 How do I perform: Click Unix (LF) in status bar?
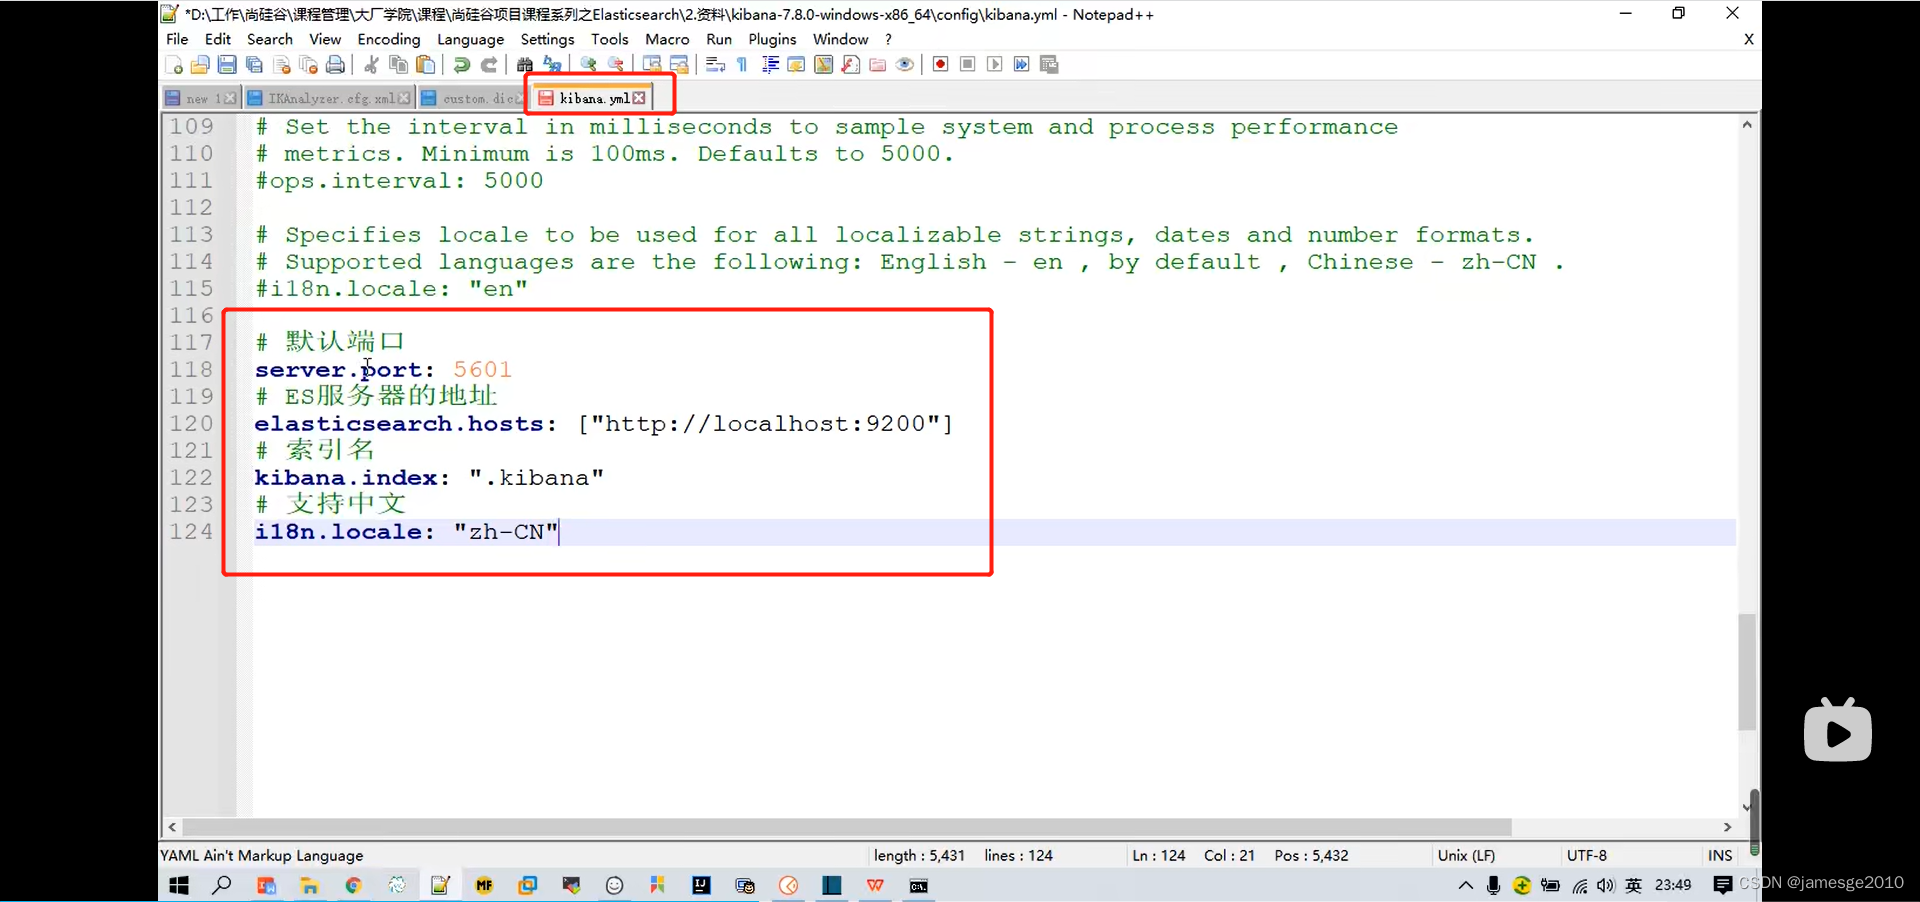[1466, 856]
